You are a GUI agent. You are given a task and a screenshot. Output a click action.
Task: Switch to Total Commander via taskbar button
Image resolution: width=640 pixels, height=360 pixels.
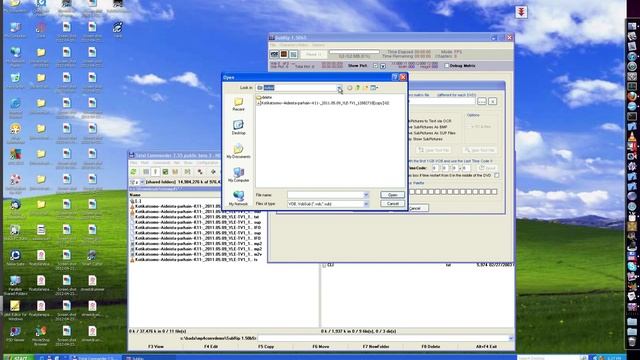[x=96, y=358]
